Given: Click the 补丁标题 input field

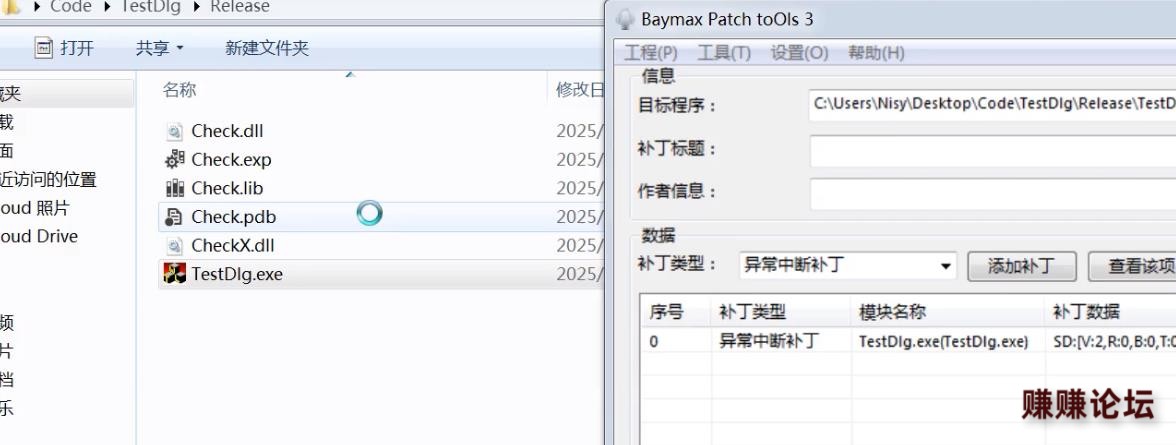Looking at the screenshot, I should click(x=992, y=151).
